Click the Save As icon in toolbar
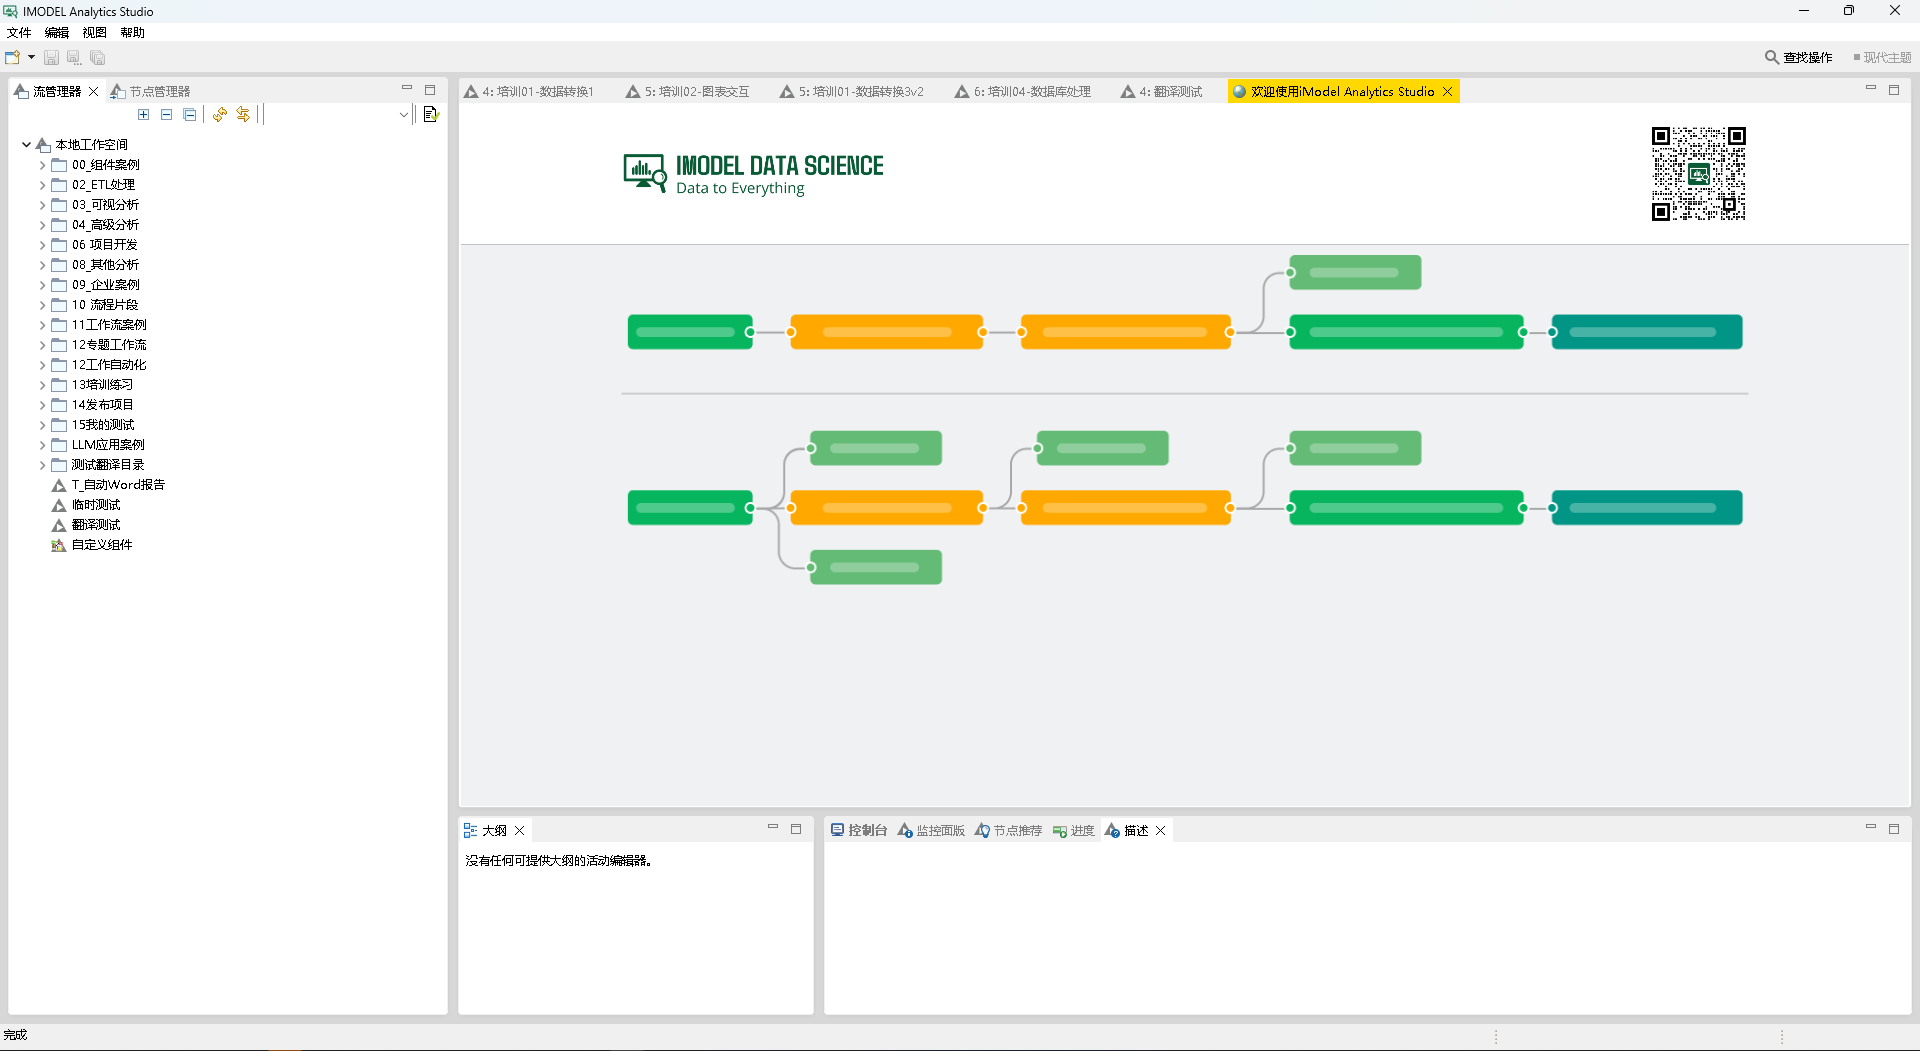The height and width of the screenshot is (1051, 1920). [x=74, y=58]
